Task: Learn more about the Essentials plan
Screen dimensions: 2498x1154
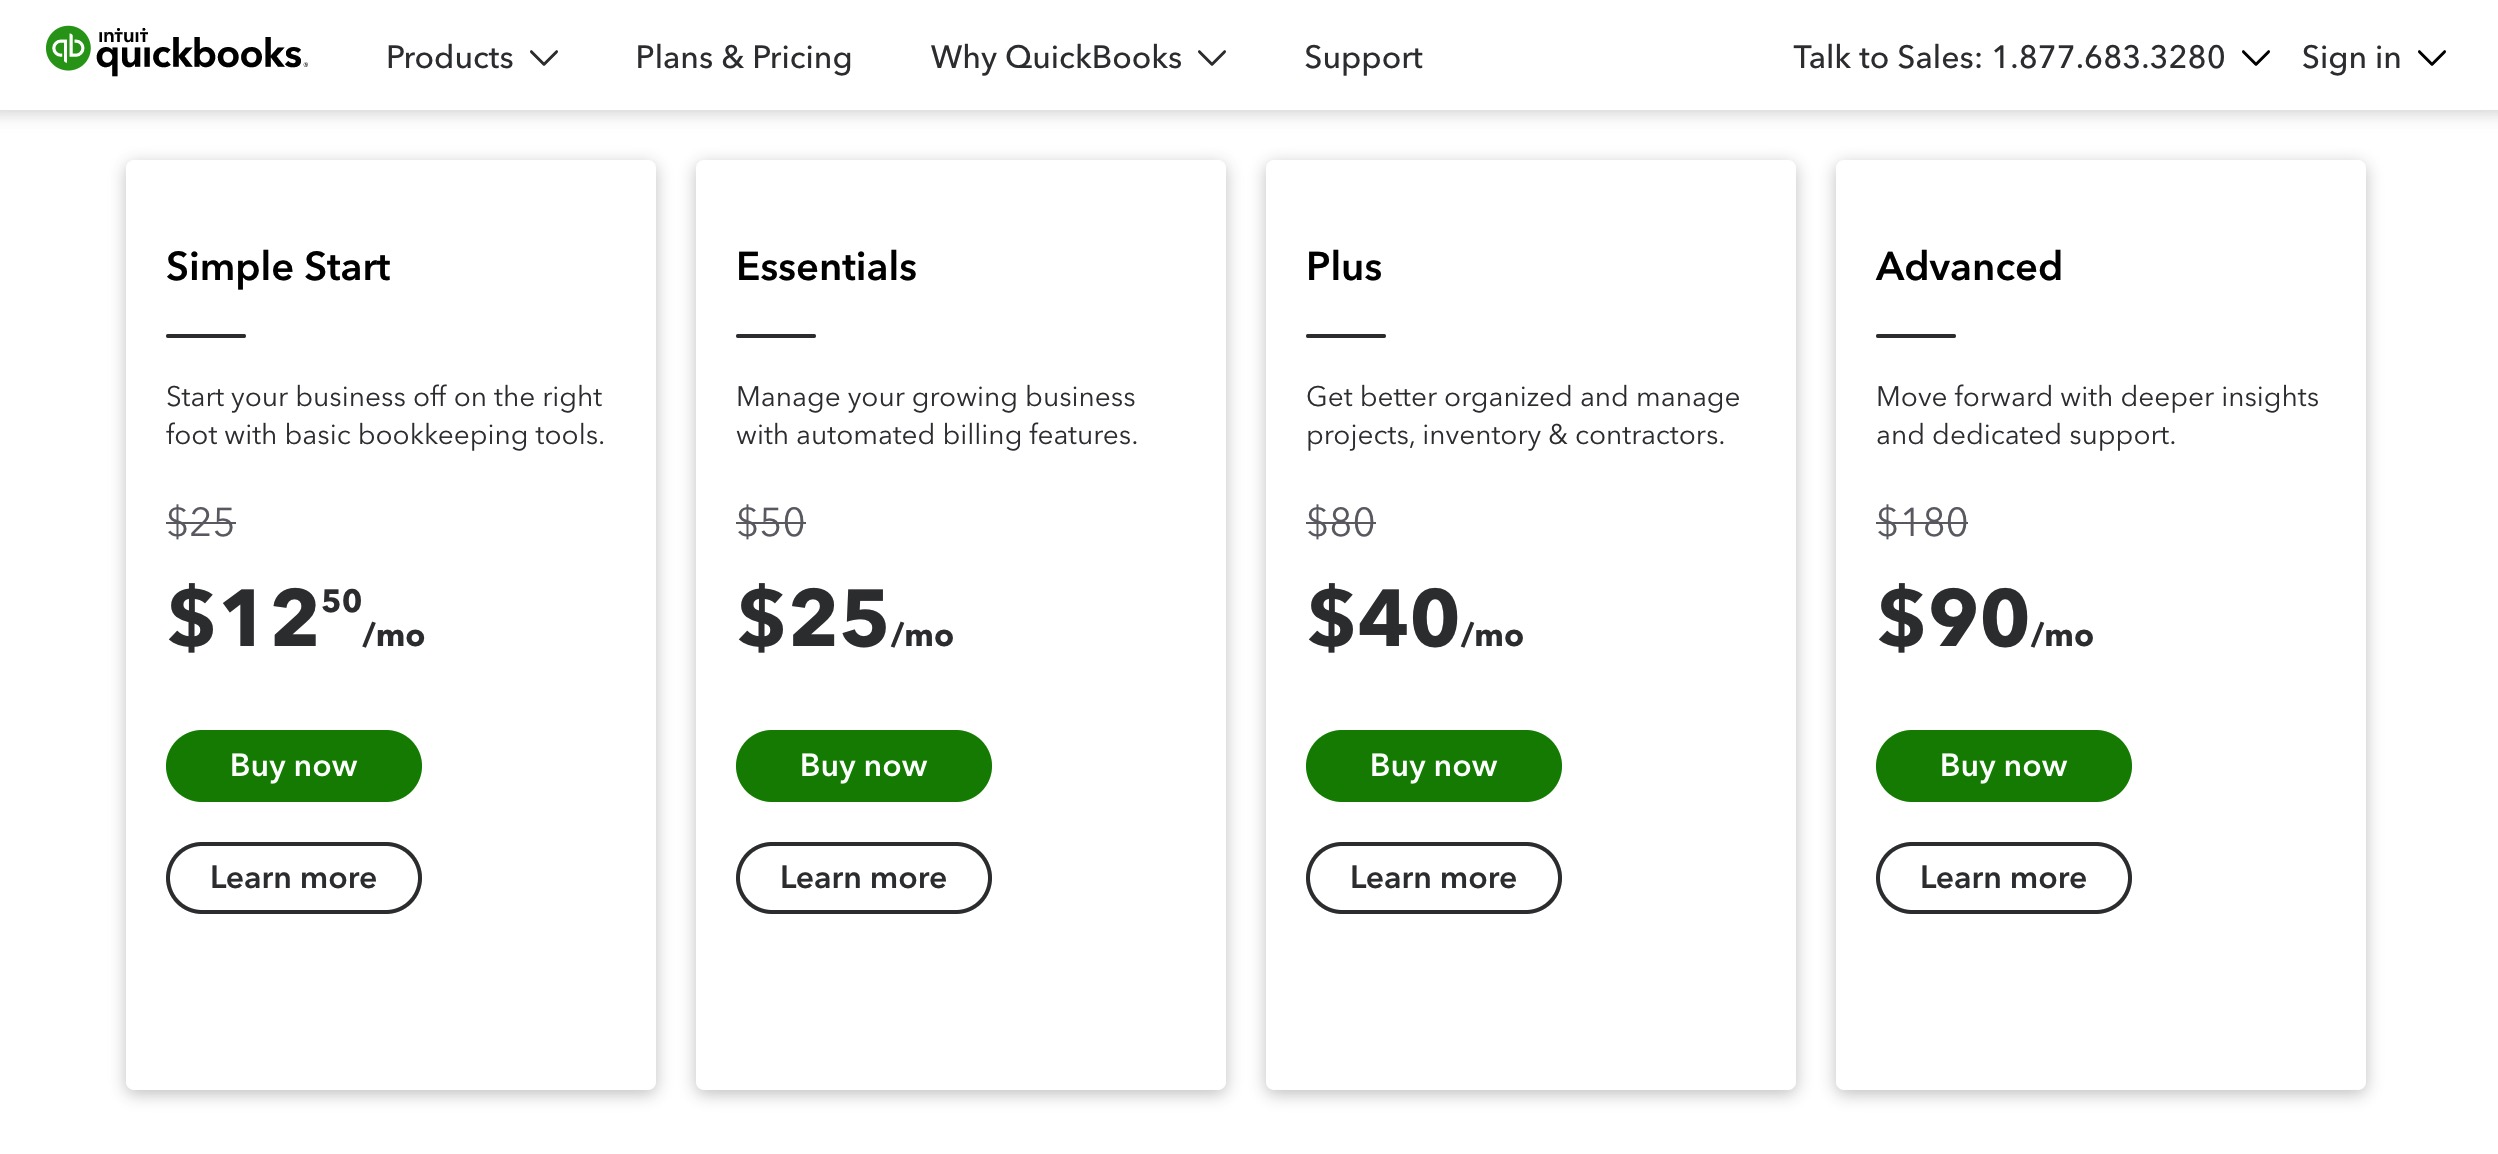Action: point(863,877)
